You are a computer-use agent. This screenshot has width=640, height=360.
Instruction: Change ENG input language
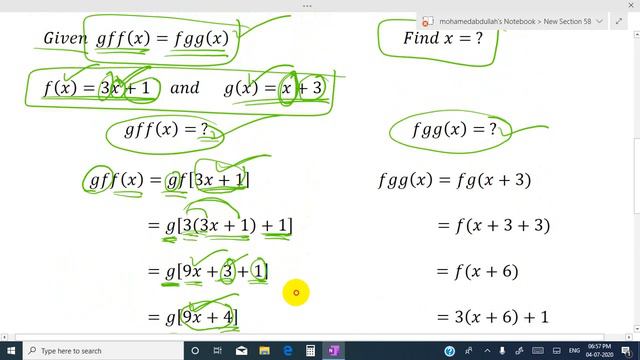click(x=574, y=351)
